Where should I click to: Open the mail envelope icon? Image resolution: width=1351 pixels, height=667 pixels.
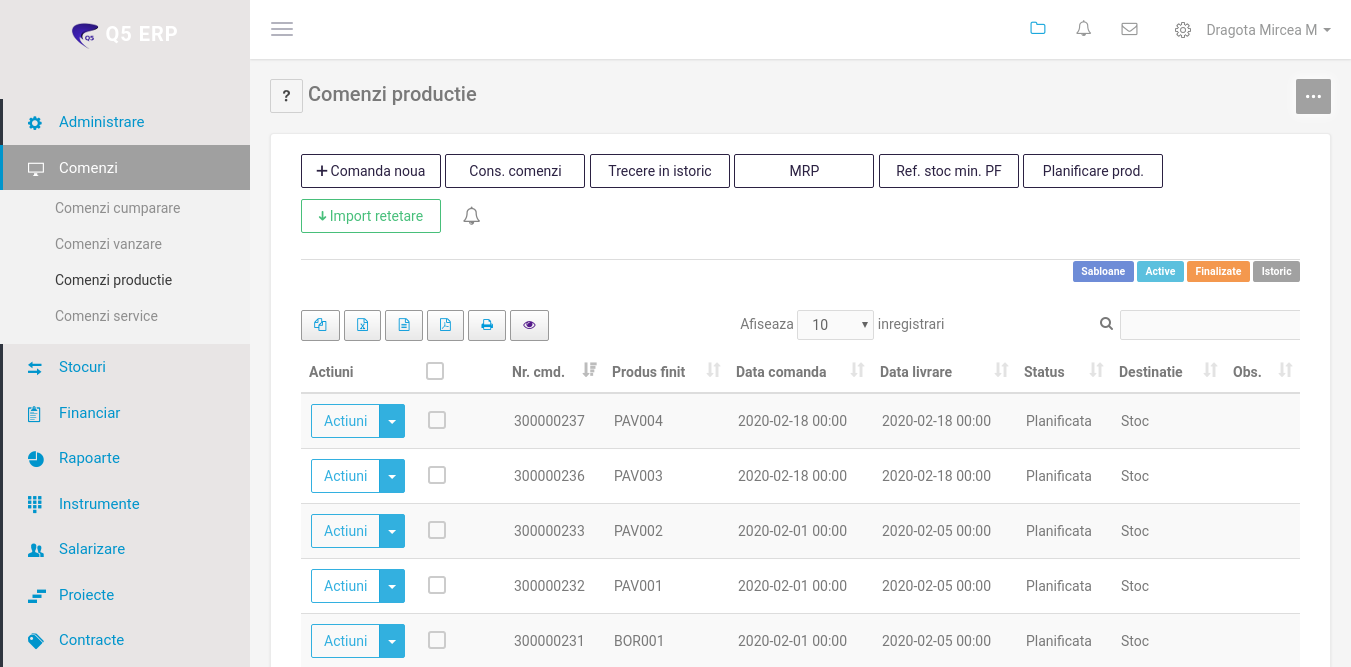click(x=1129, y=29)
